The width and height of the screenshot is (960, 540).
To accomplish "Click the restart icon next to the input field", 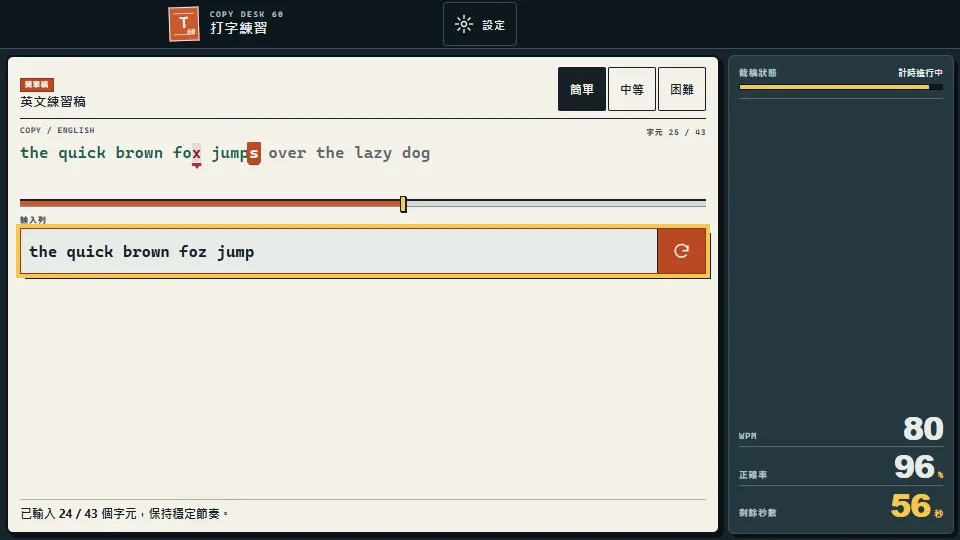I will pyautogui.click(x=681, y=251).
